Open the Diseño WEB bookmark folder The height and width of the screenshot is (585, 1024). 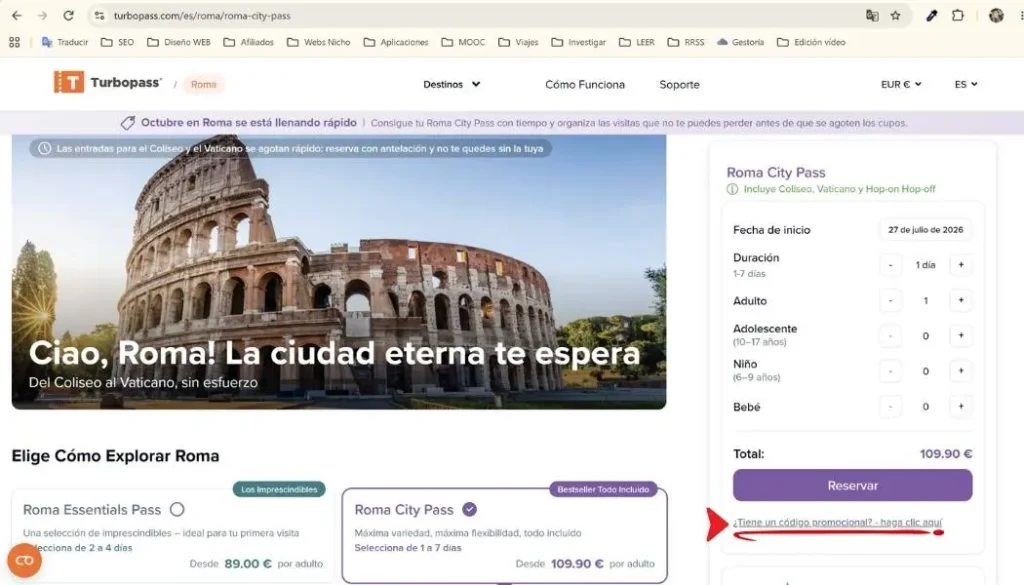179,42
